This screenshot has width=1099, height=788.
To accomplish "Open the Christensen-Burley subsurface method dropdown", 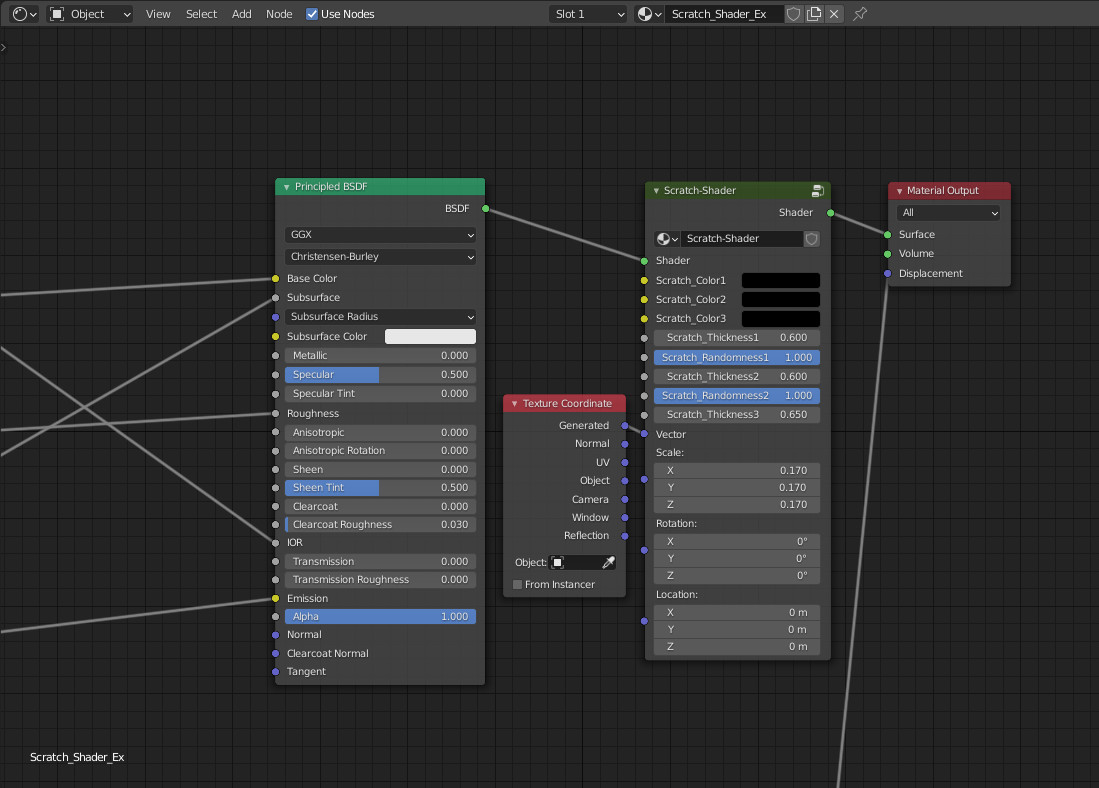I will 380,257.
